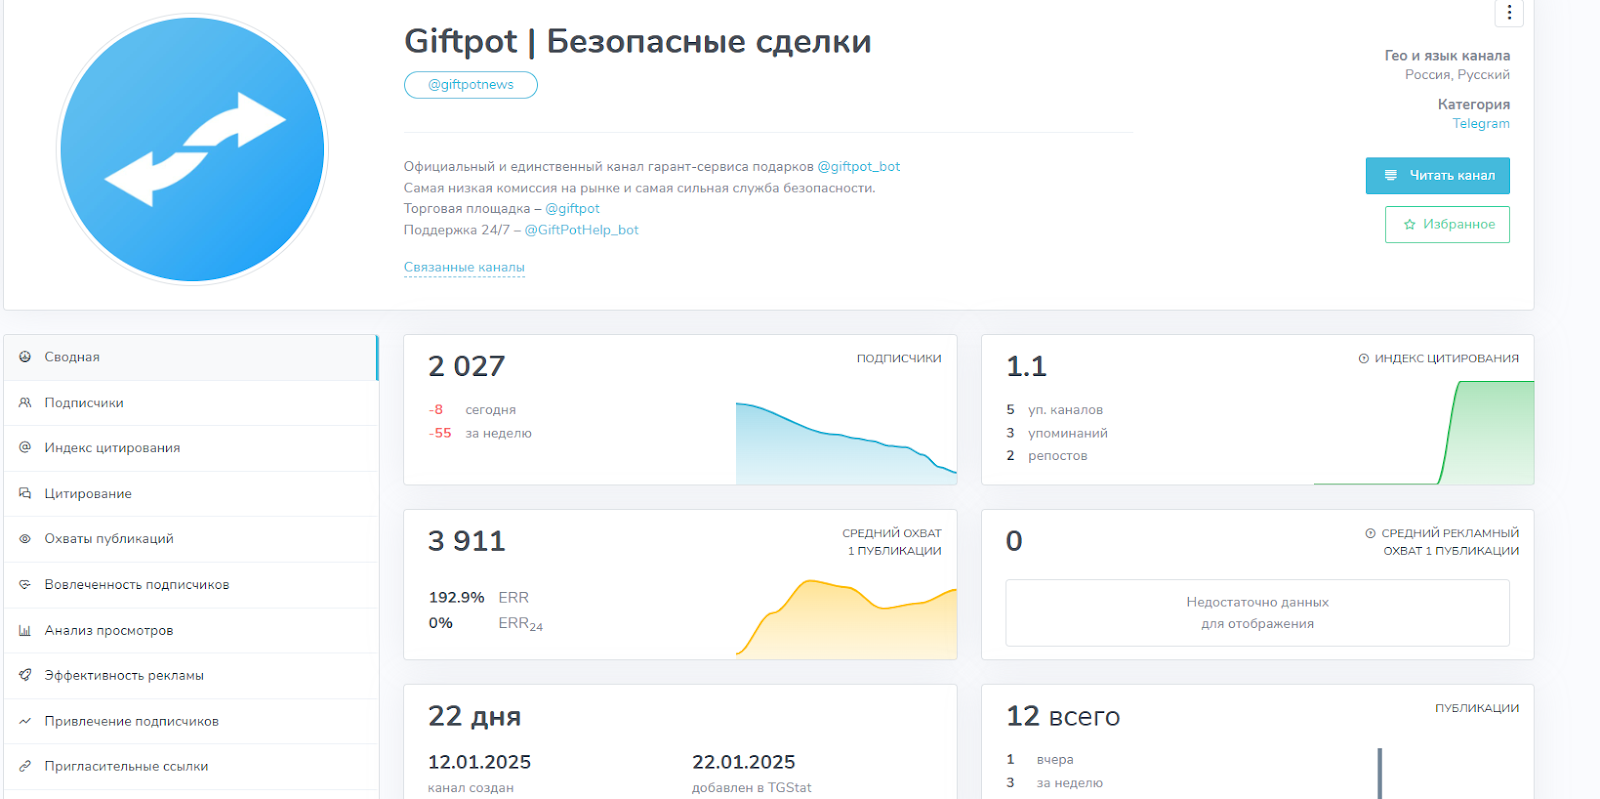Click the subscribers count 2 027
The height and width of the screenshot is (799, 1600).
tap(467, 367)
